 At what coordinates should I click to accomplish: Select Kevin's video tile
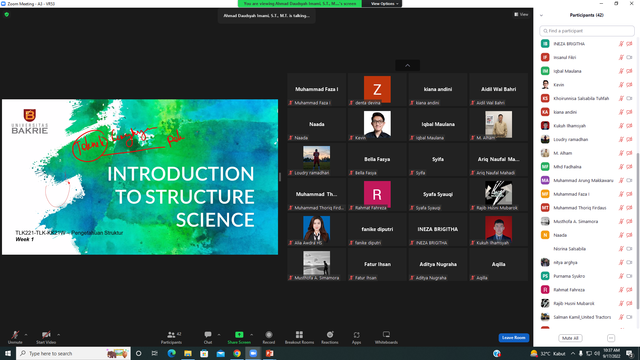(x=377, y=124)
